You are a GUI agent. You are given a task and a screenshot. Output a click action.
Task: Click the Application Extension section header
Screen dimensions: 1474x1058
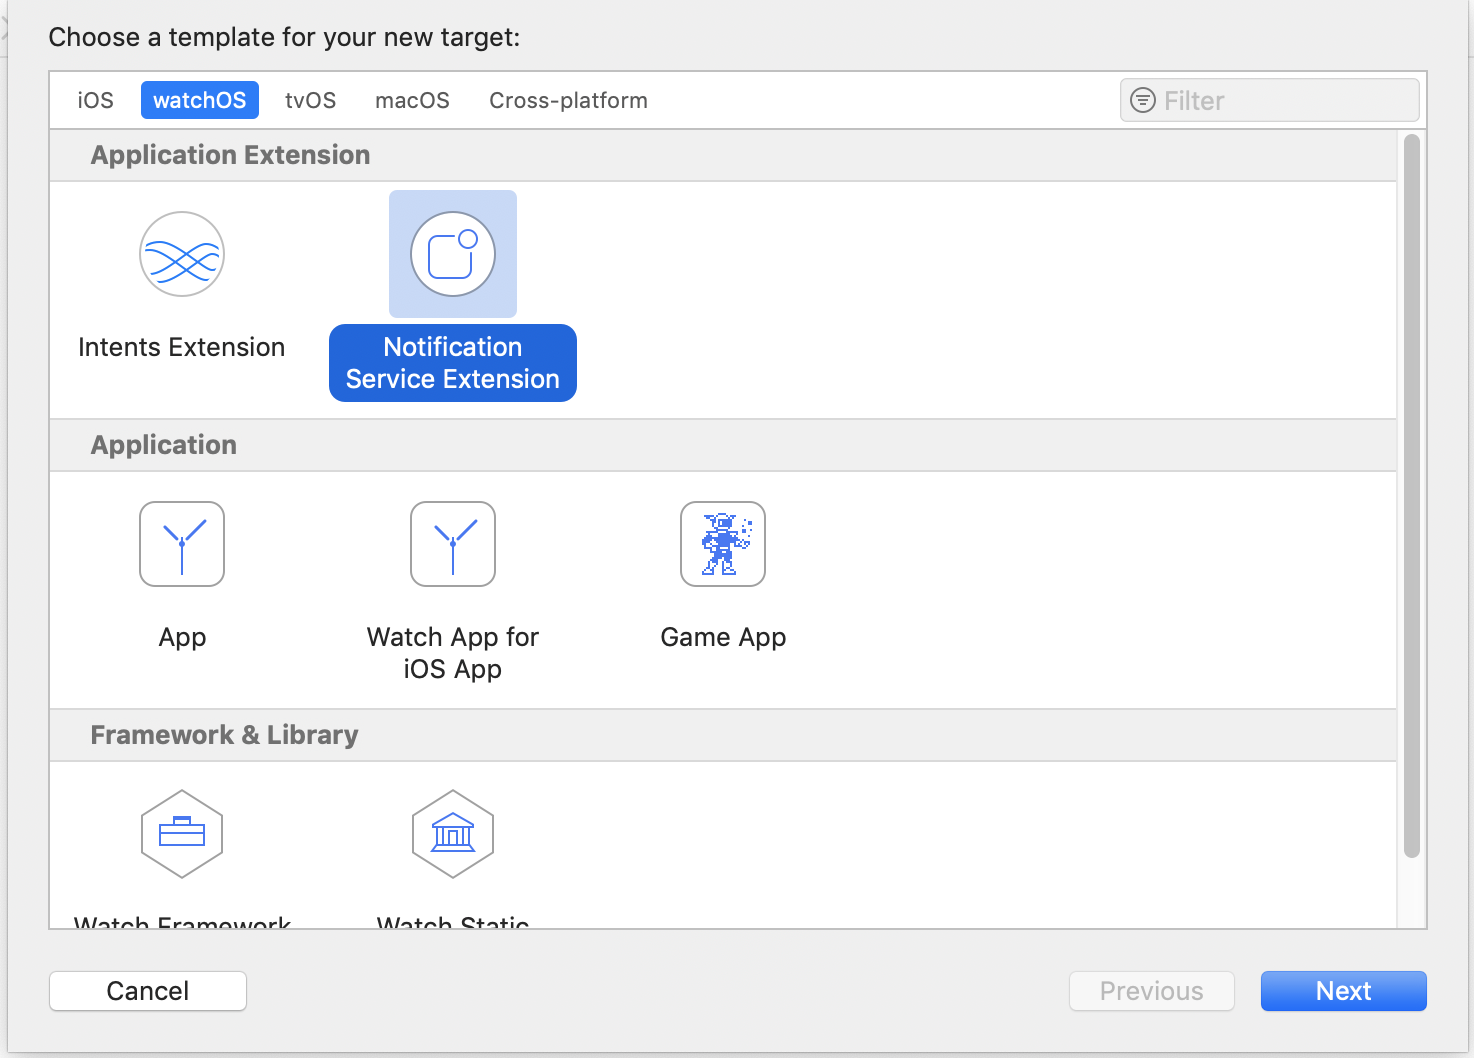pos(723,155)
